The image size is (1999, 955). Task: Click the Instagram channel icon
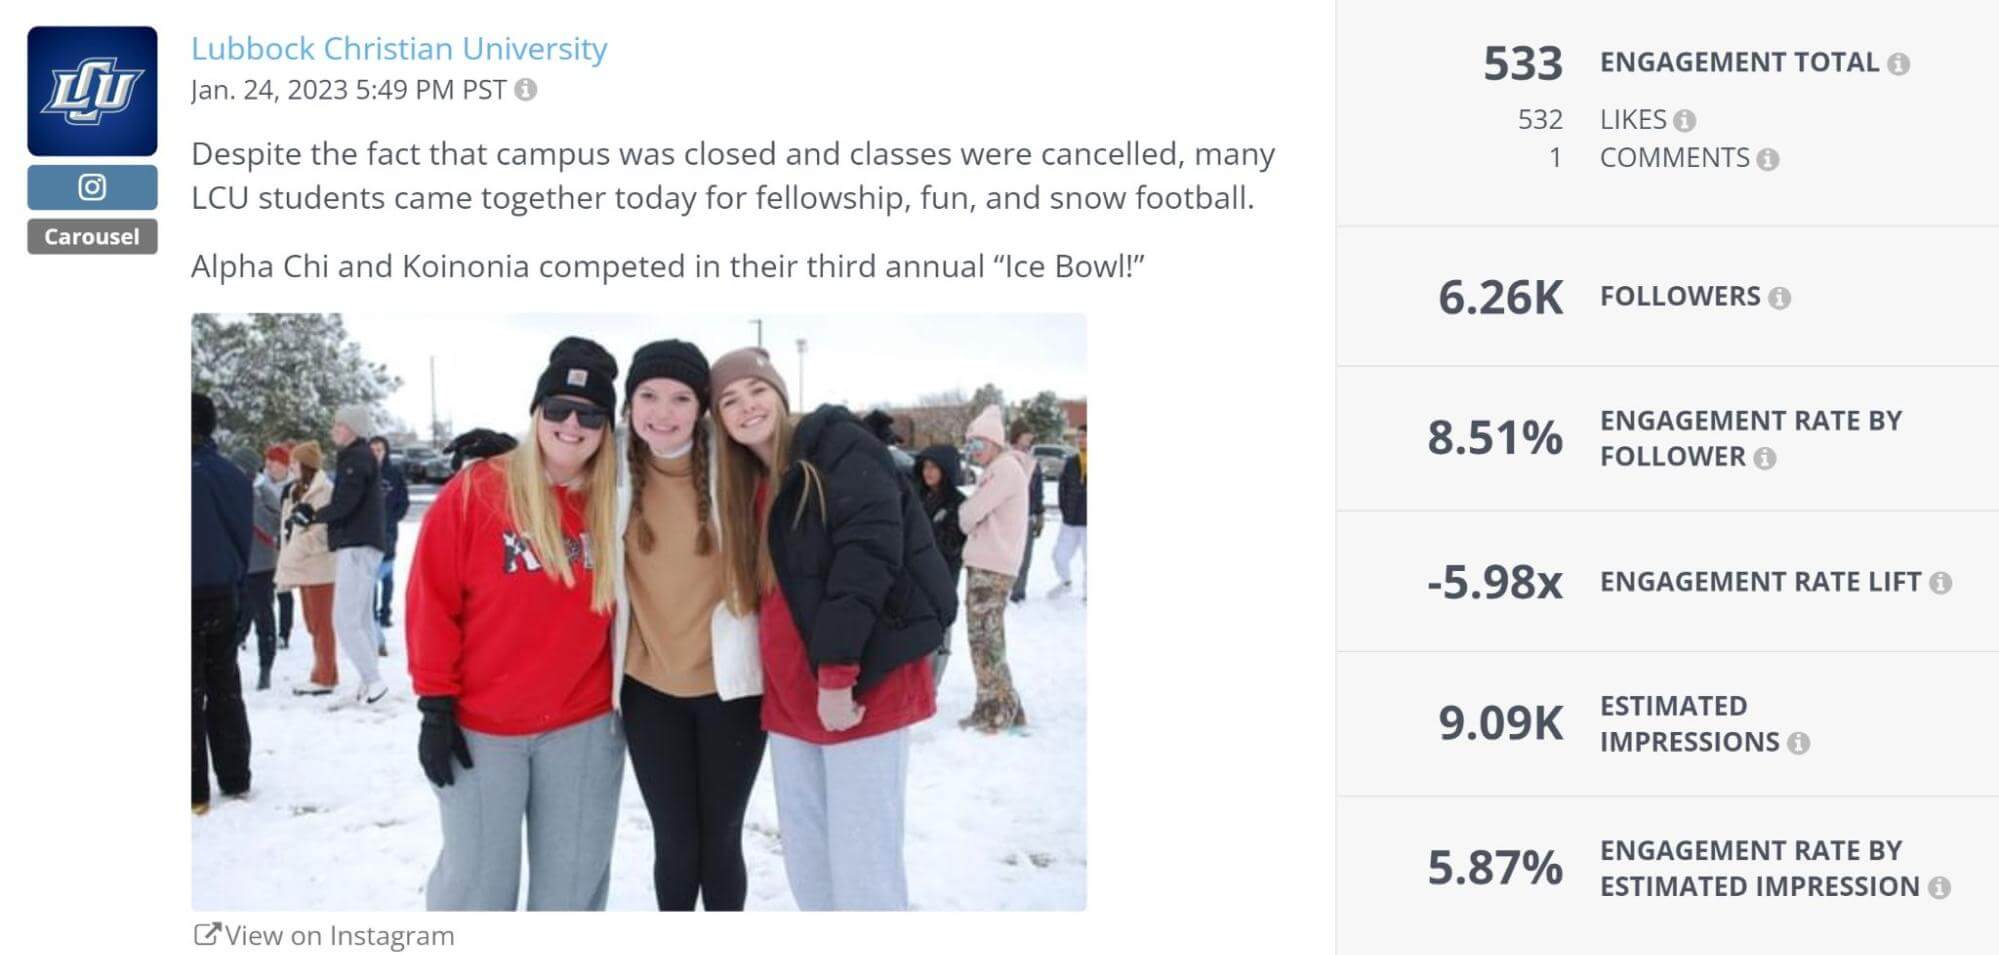click(x=91, y=185)
